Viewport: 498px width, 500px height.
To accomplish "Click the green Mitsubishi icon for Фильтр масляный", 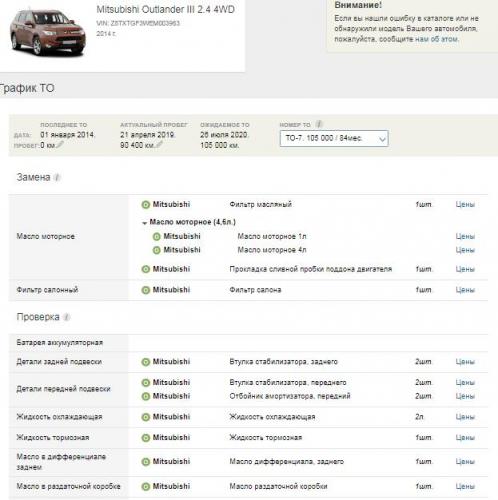I will pos(146,205).
